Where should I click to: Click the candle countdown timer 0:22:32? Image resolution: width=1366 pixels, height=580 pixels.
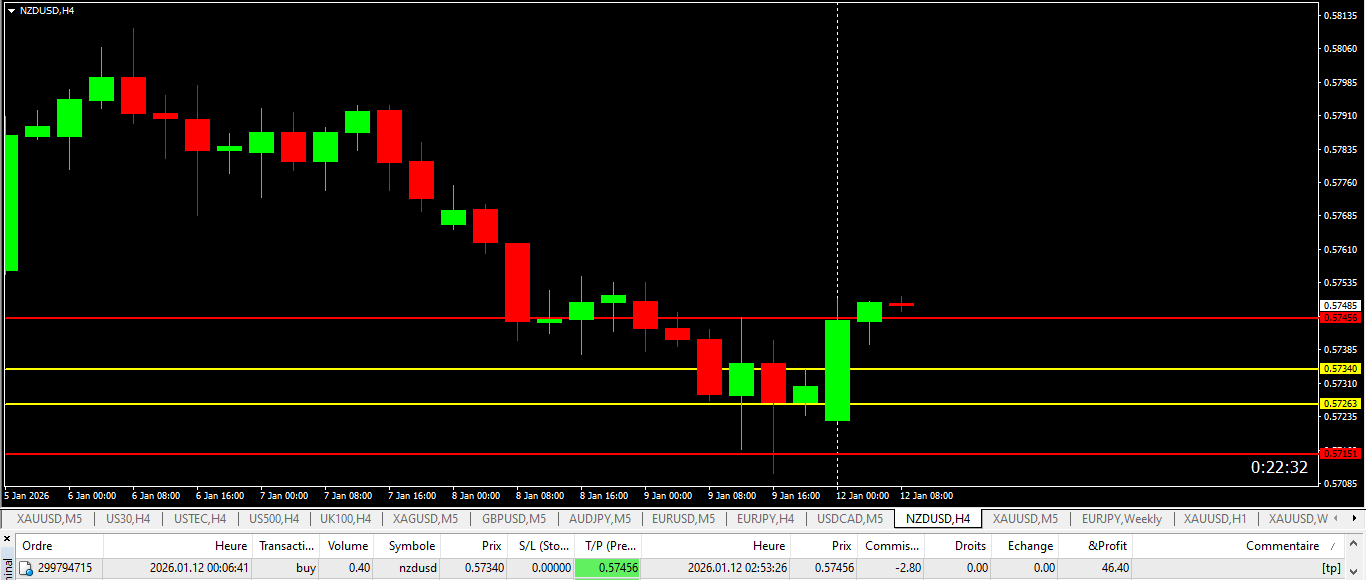tap(1279, 467)
